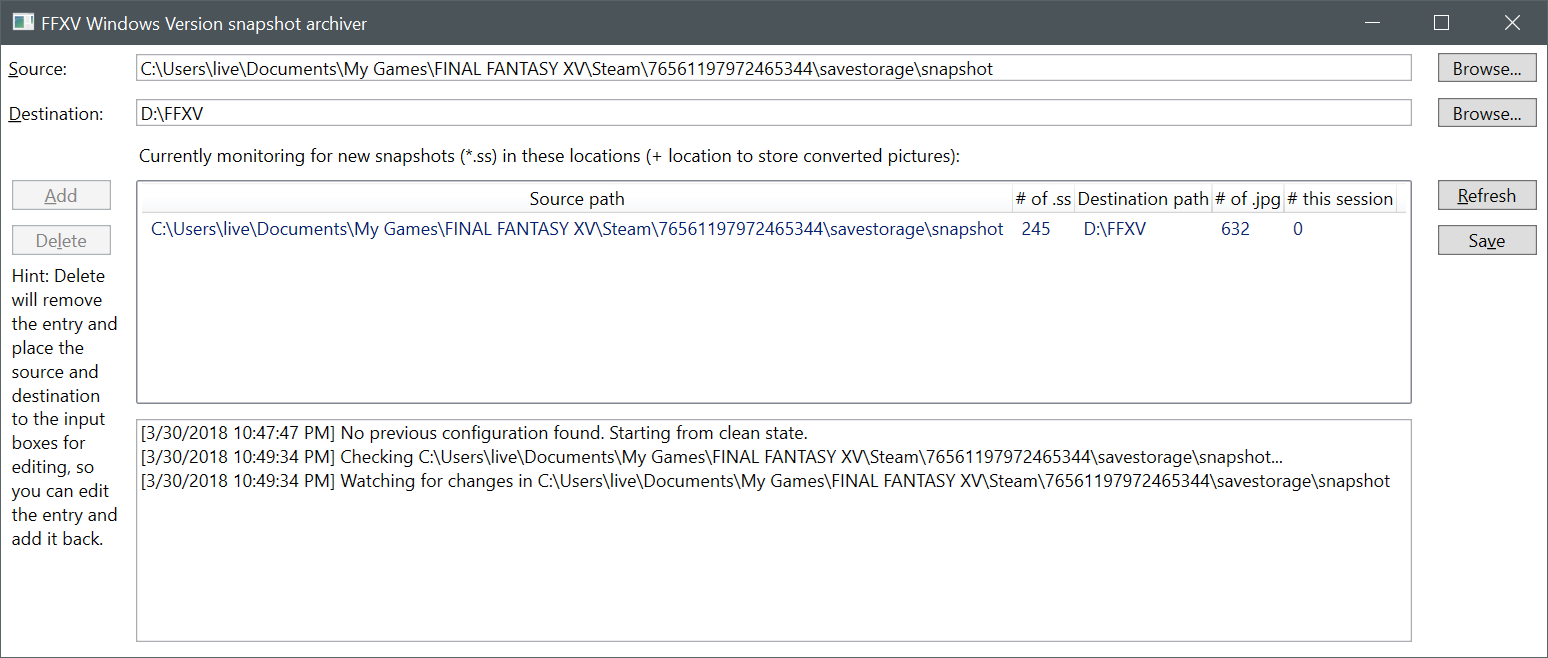Click the 'Watching for changes' log line
Viewport: 1548px width, 658px height.
pos(766,481)
